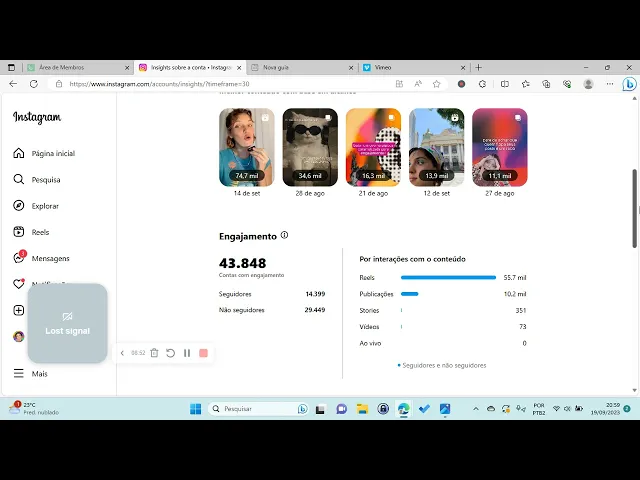Close the Nova guia tab
640x480 pixels.
click(351, 68)
